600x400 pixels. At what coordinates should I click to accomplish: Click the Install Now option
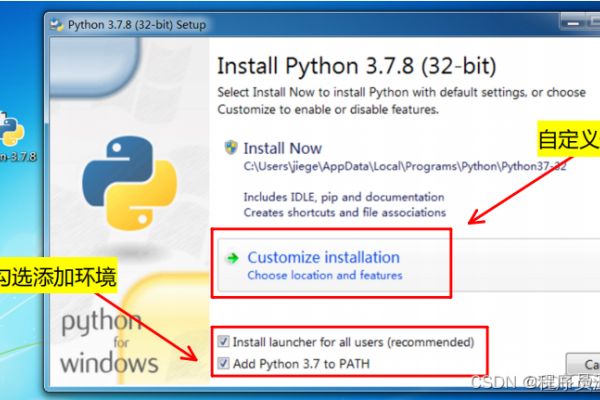[x=283, y=149]
